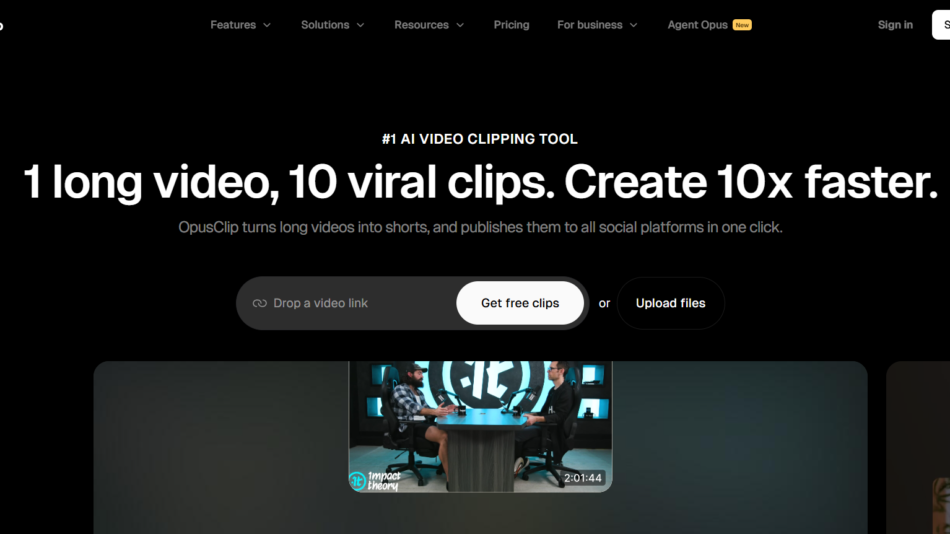
Task: Expand the Solutions chevron arrow
Action: click(360, 25)
